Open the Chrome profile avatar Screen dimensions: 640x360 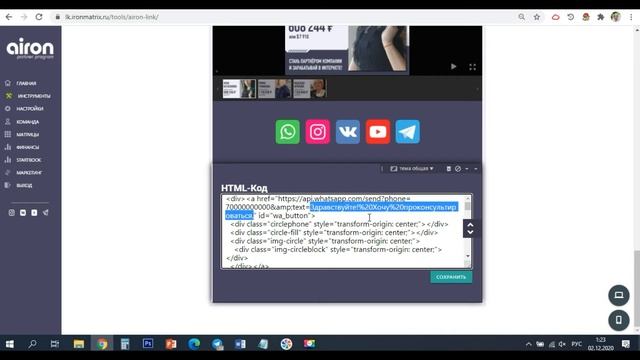pyautogui.click(x=616, y=17)
